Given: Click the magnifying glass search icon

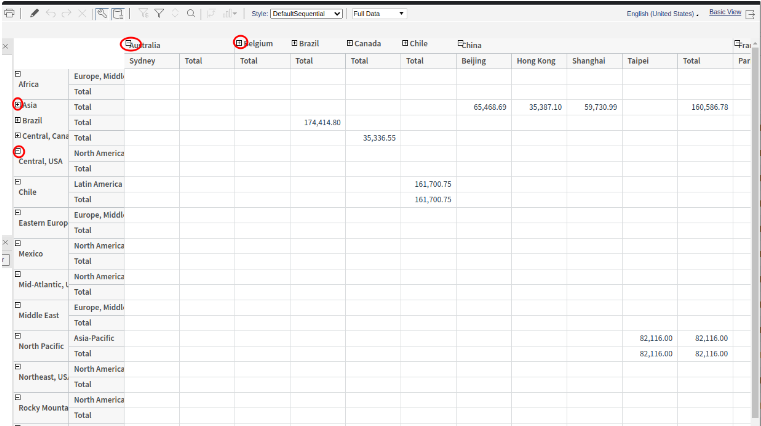Looking at the screenshot, I should click(x=191, y=14).
